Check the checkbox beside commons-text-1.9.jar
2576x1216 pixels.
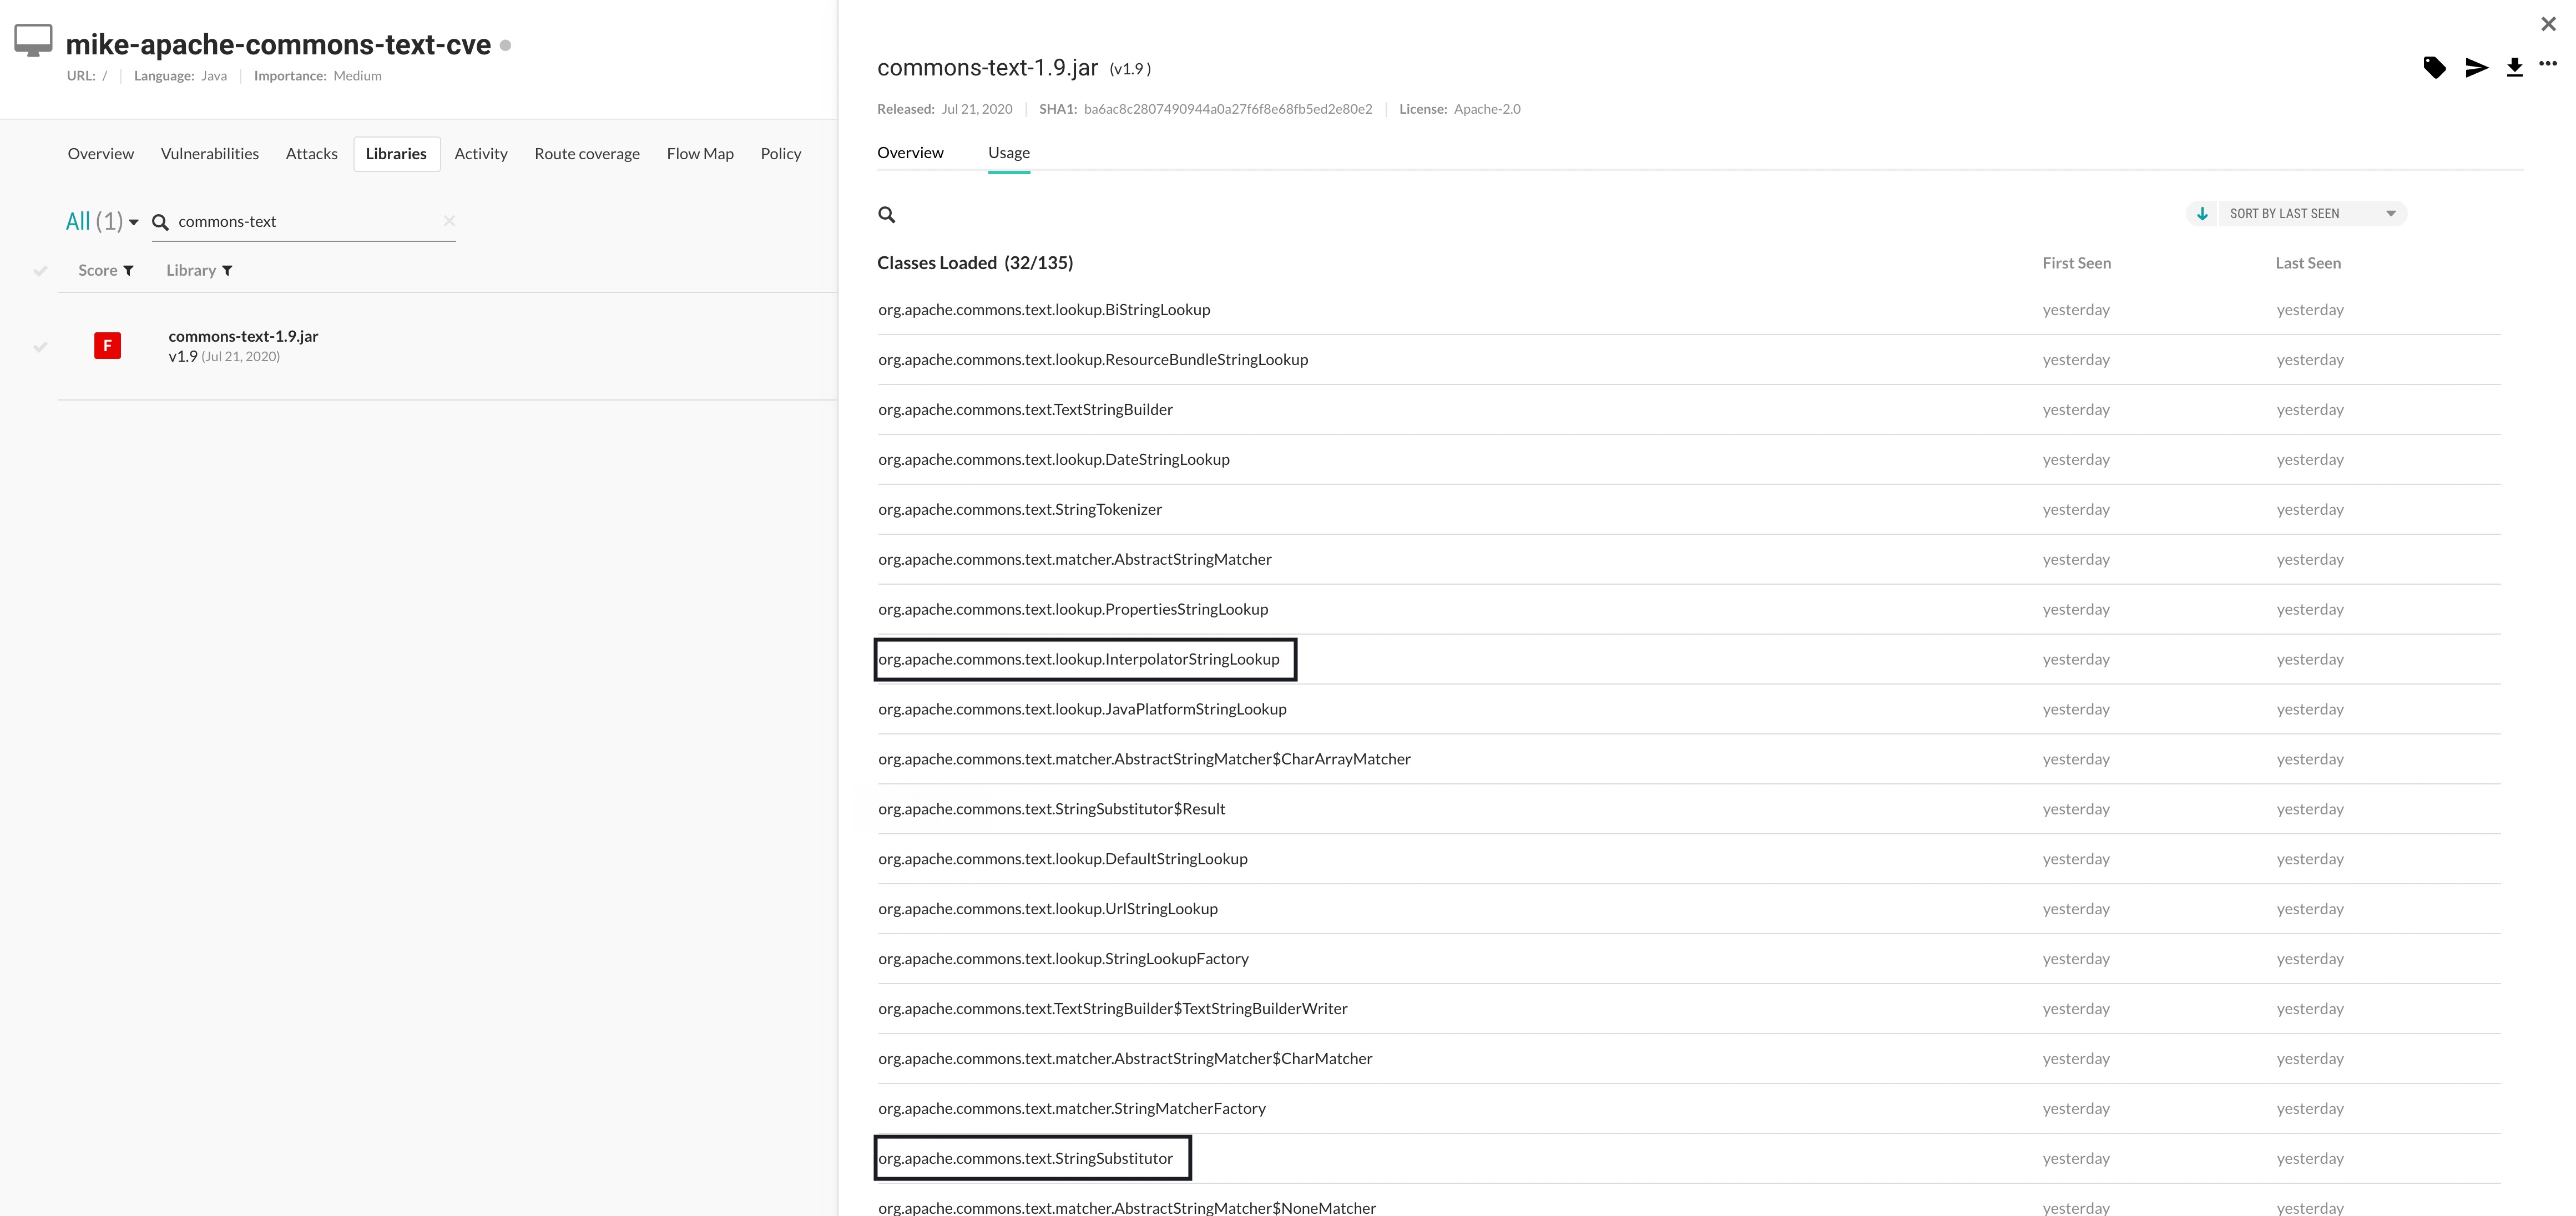click(x=41, y=347)
